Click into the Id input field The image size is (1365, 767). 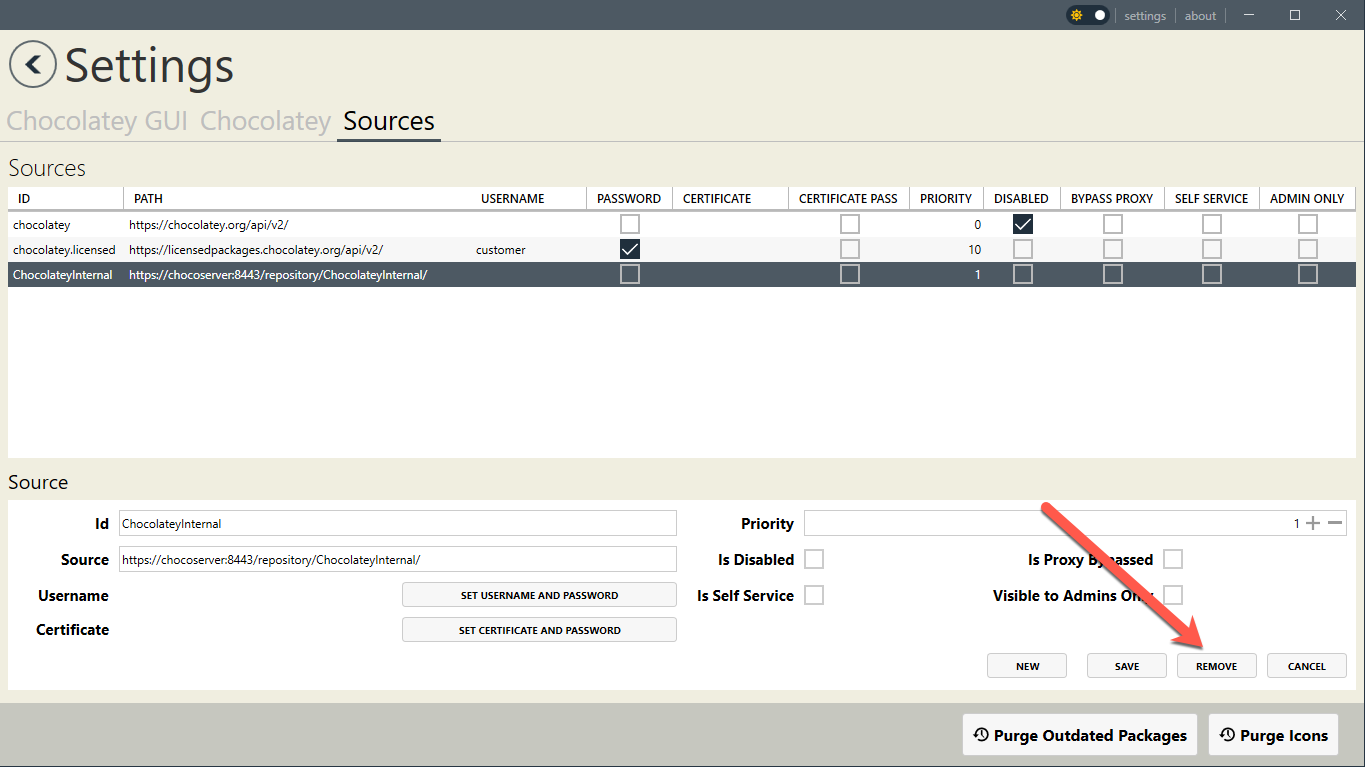[398, 523]
